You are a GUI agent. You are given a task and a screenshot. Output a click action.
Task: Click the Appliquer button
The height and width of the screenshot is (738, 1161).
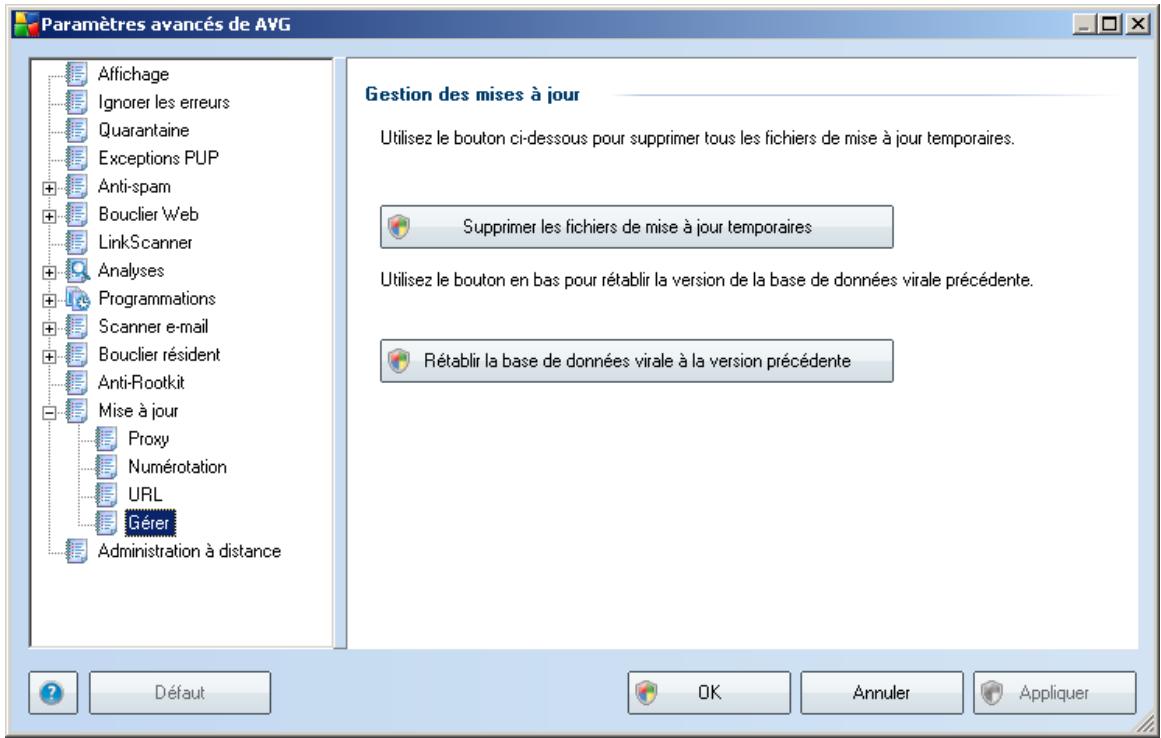point(1054,693)
